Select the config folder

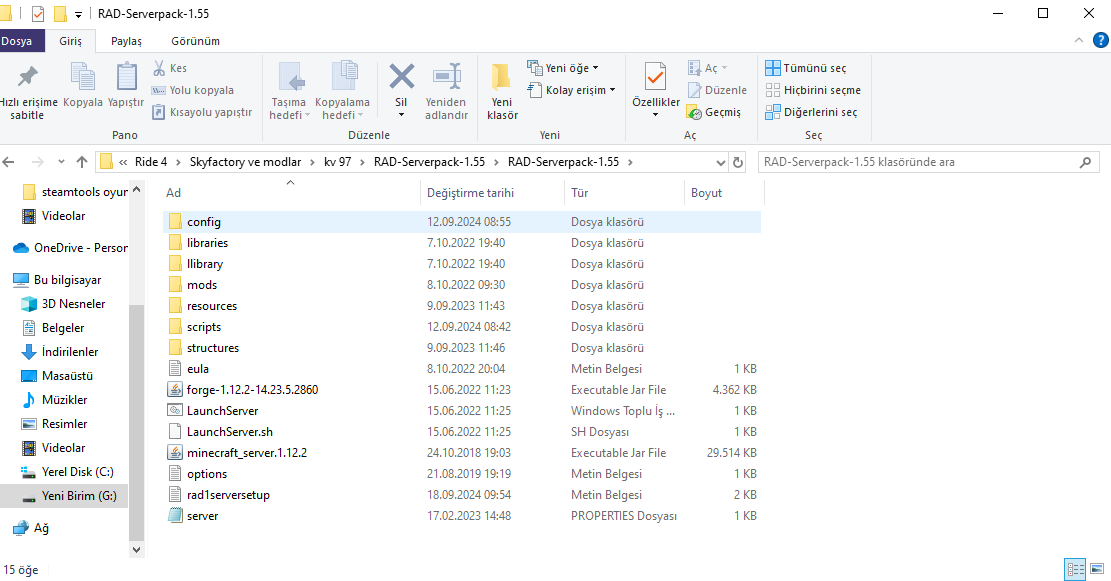pyautogui.click(x=462, y=222)
